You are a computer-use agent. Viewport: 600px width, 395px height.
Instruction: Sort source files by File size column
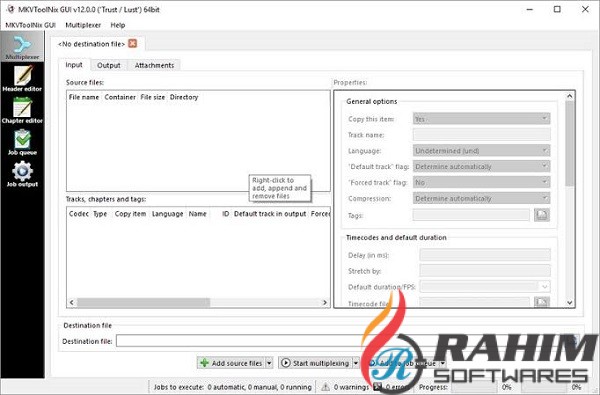click(152, 97)
